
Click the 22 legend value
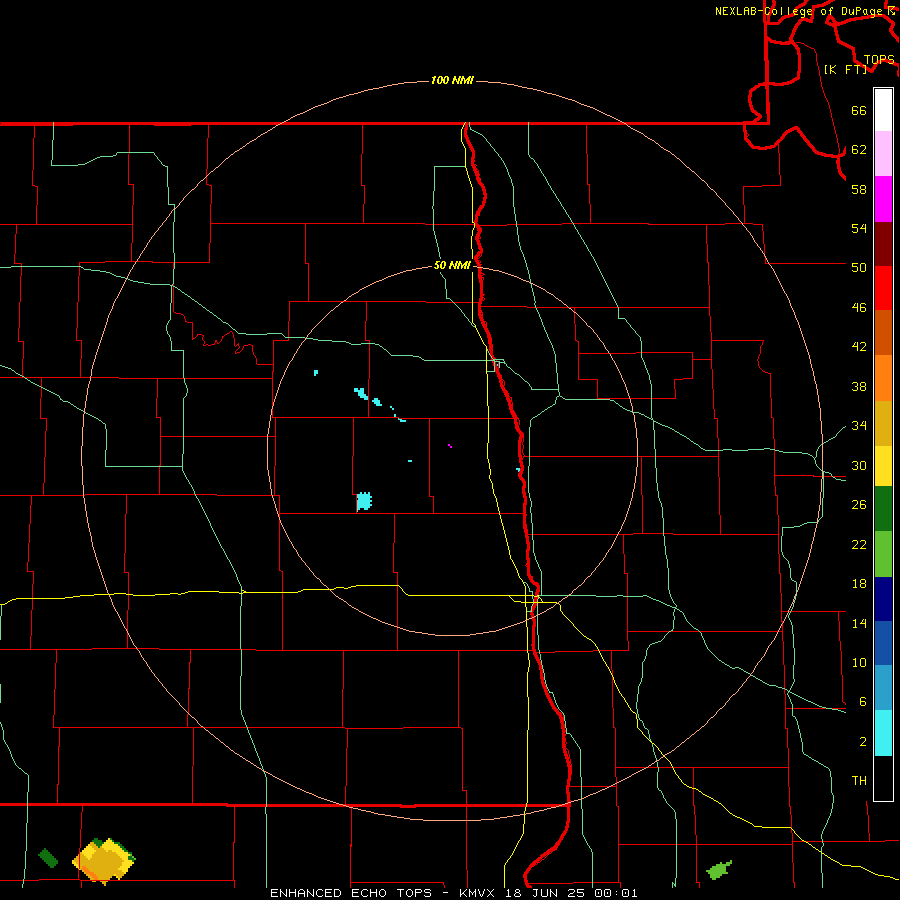click(859, 544)
